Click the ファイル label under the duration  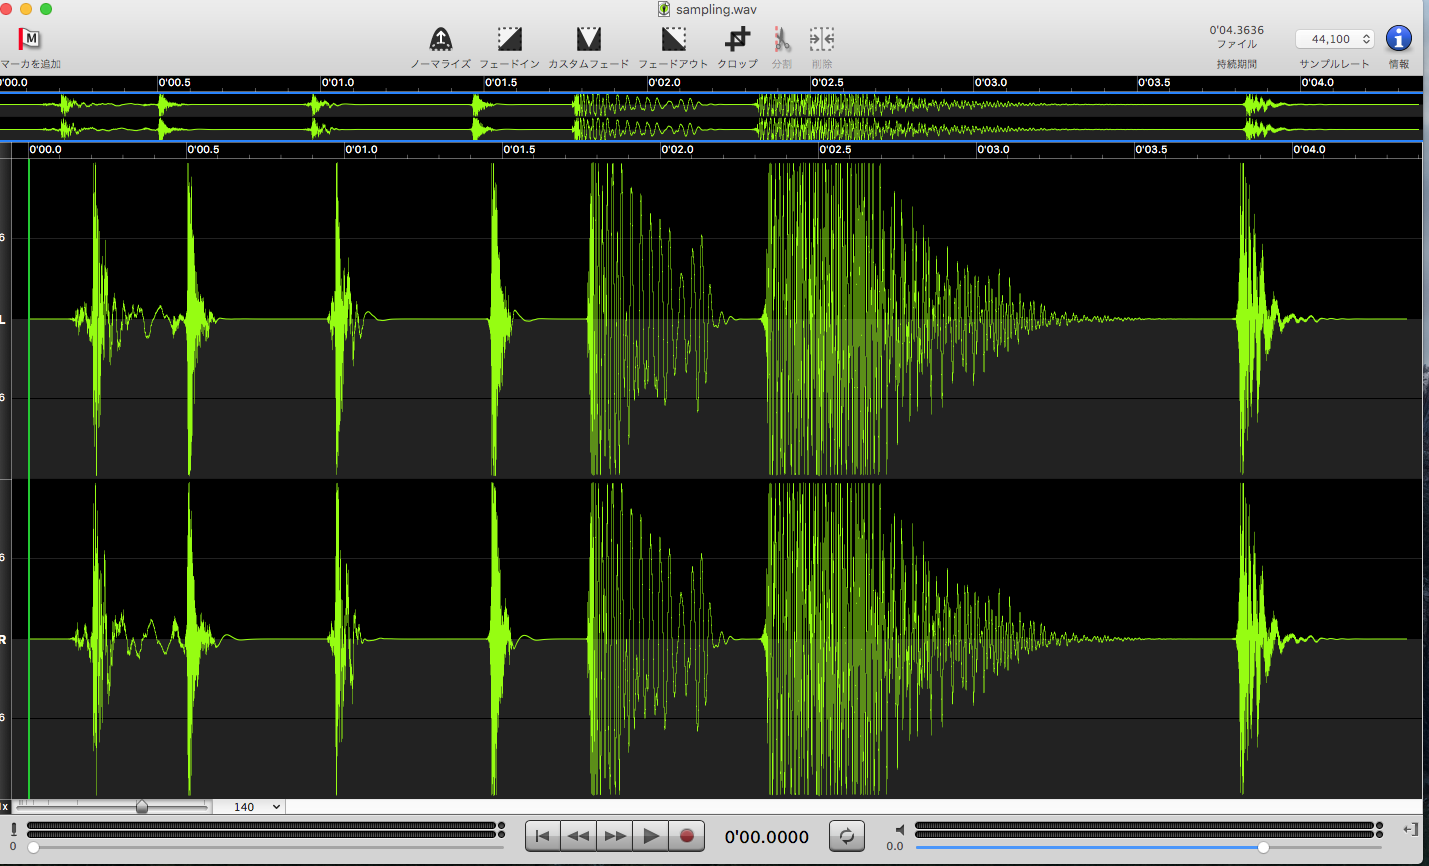(x=1236, y=44)
